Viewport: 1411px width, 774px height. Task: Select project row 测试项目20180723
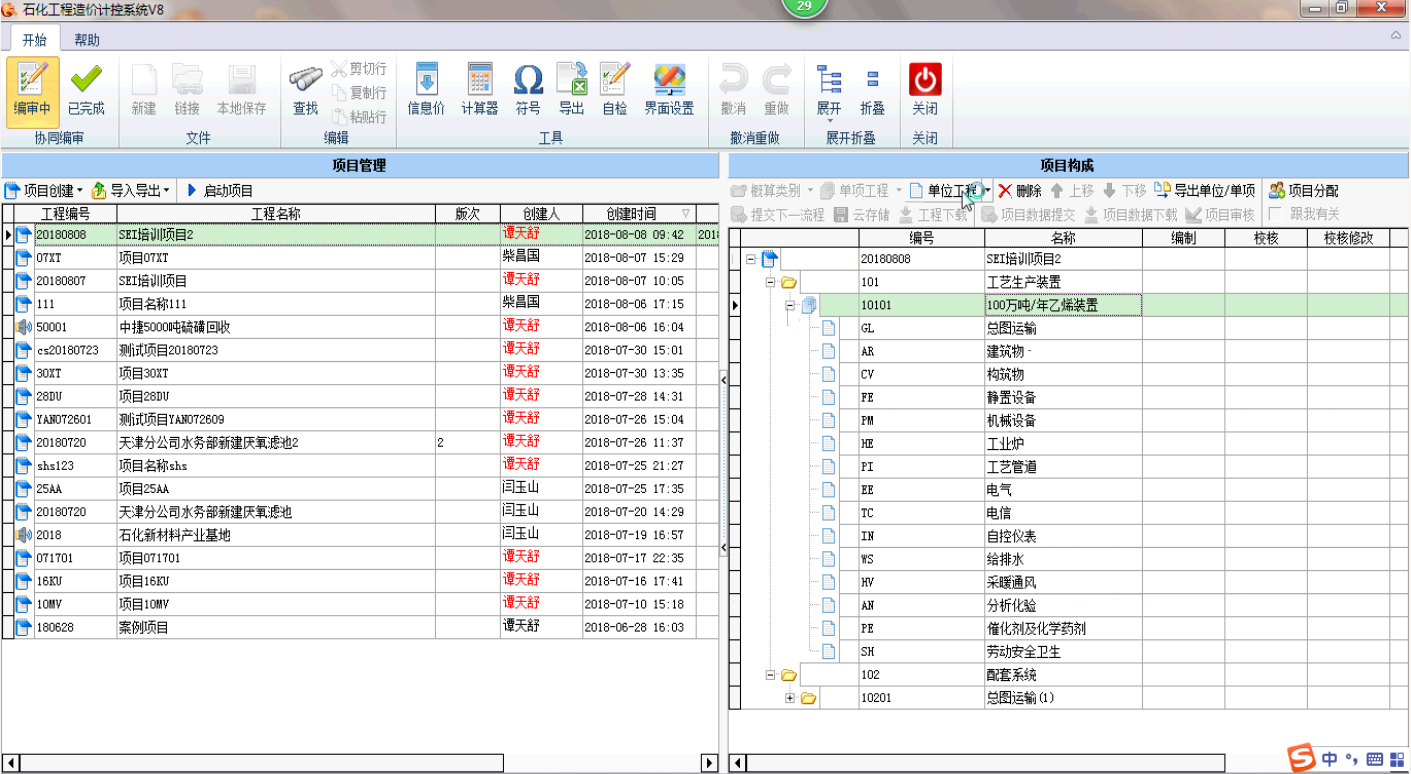coord(360,350)
